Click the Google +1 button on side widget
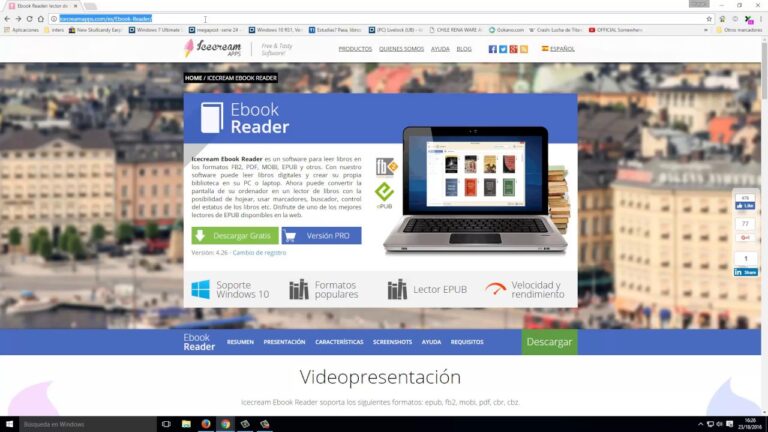This screenshot has width=768, height=432. click(x=745, y=238)
